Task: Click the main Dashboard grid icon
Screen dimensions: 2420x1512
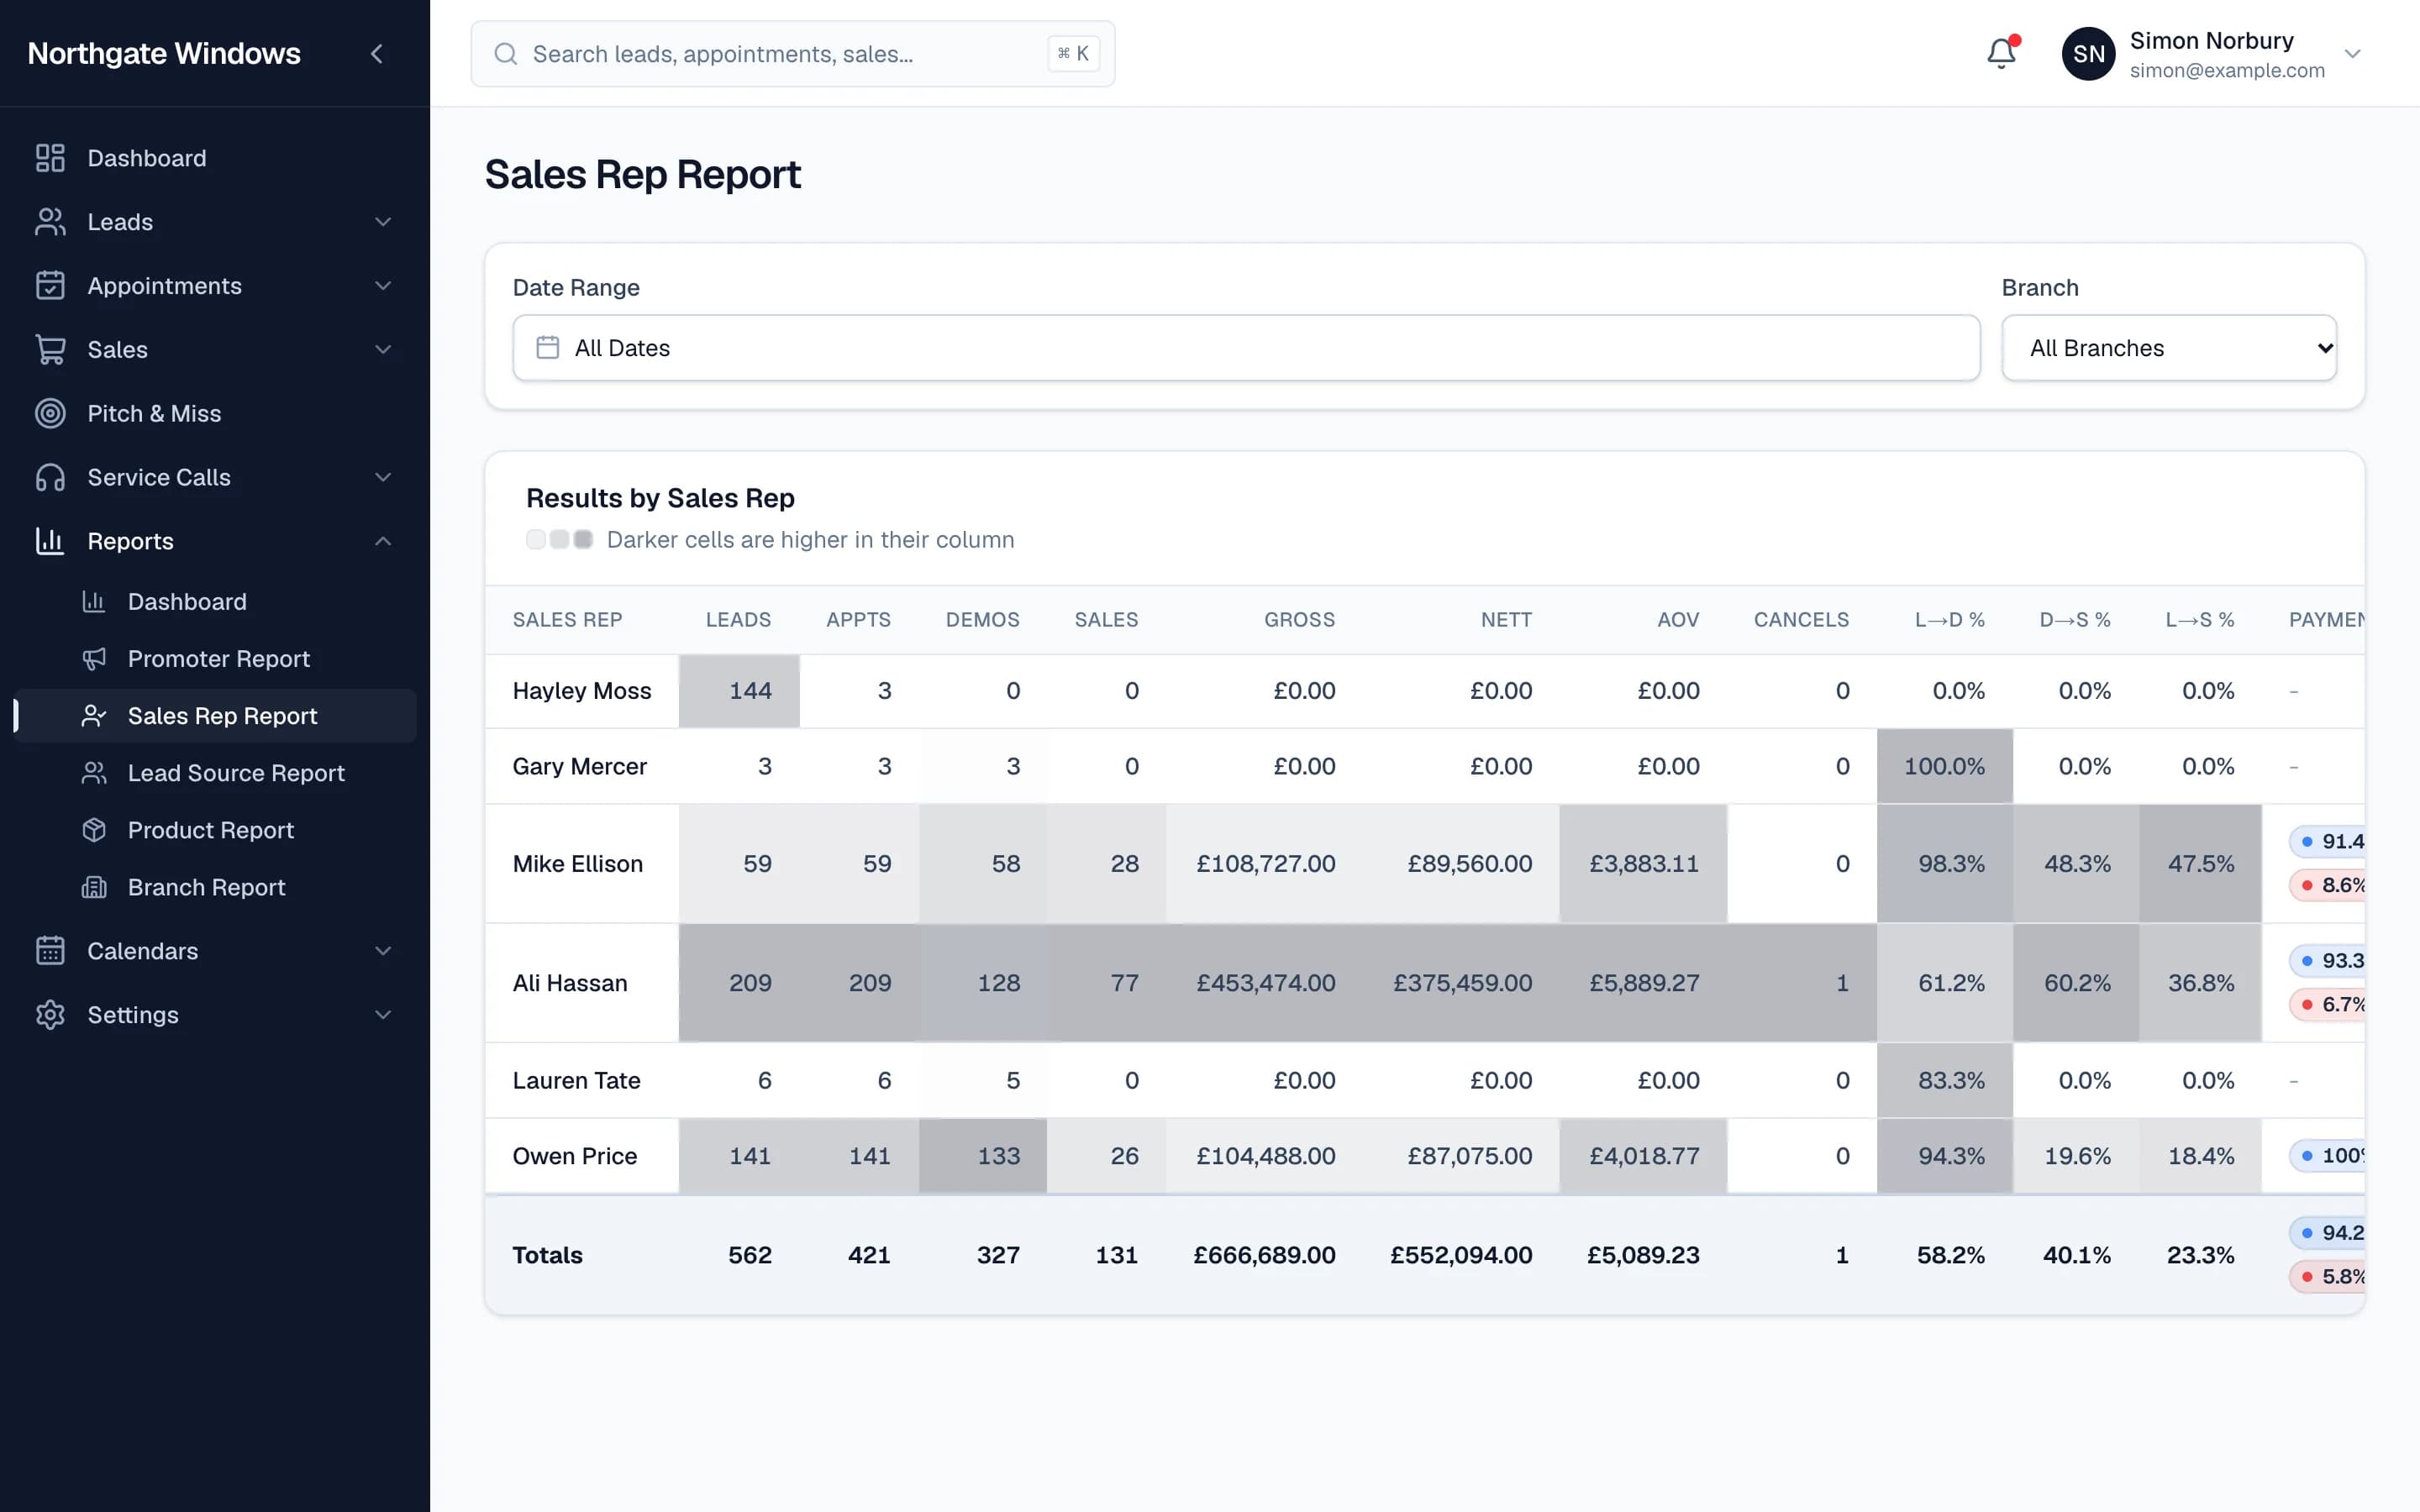Action: (50, 158)
